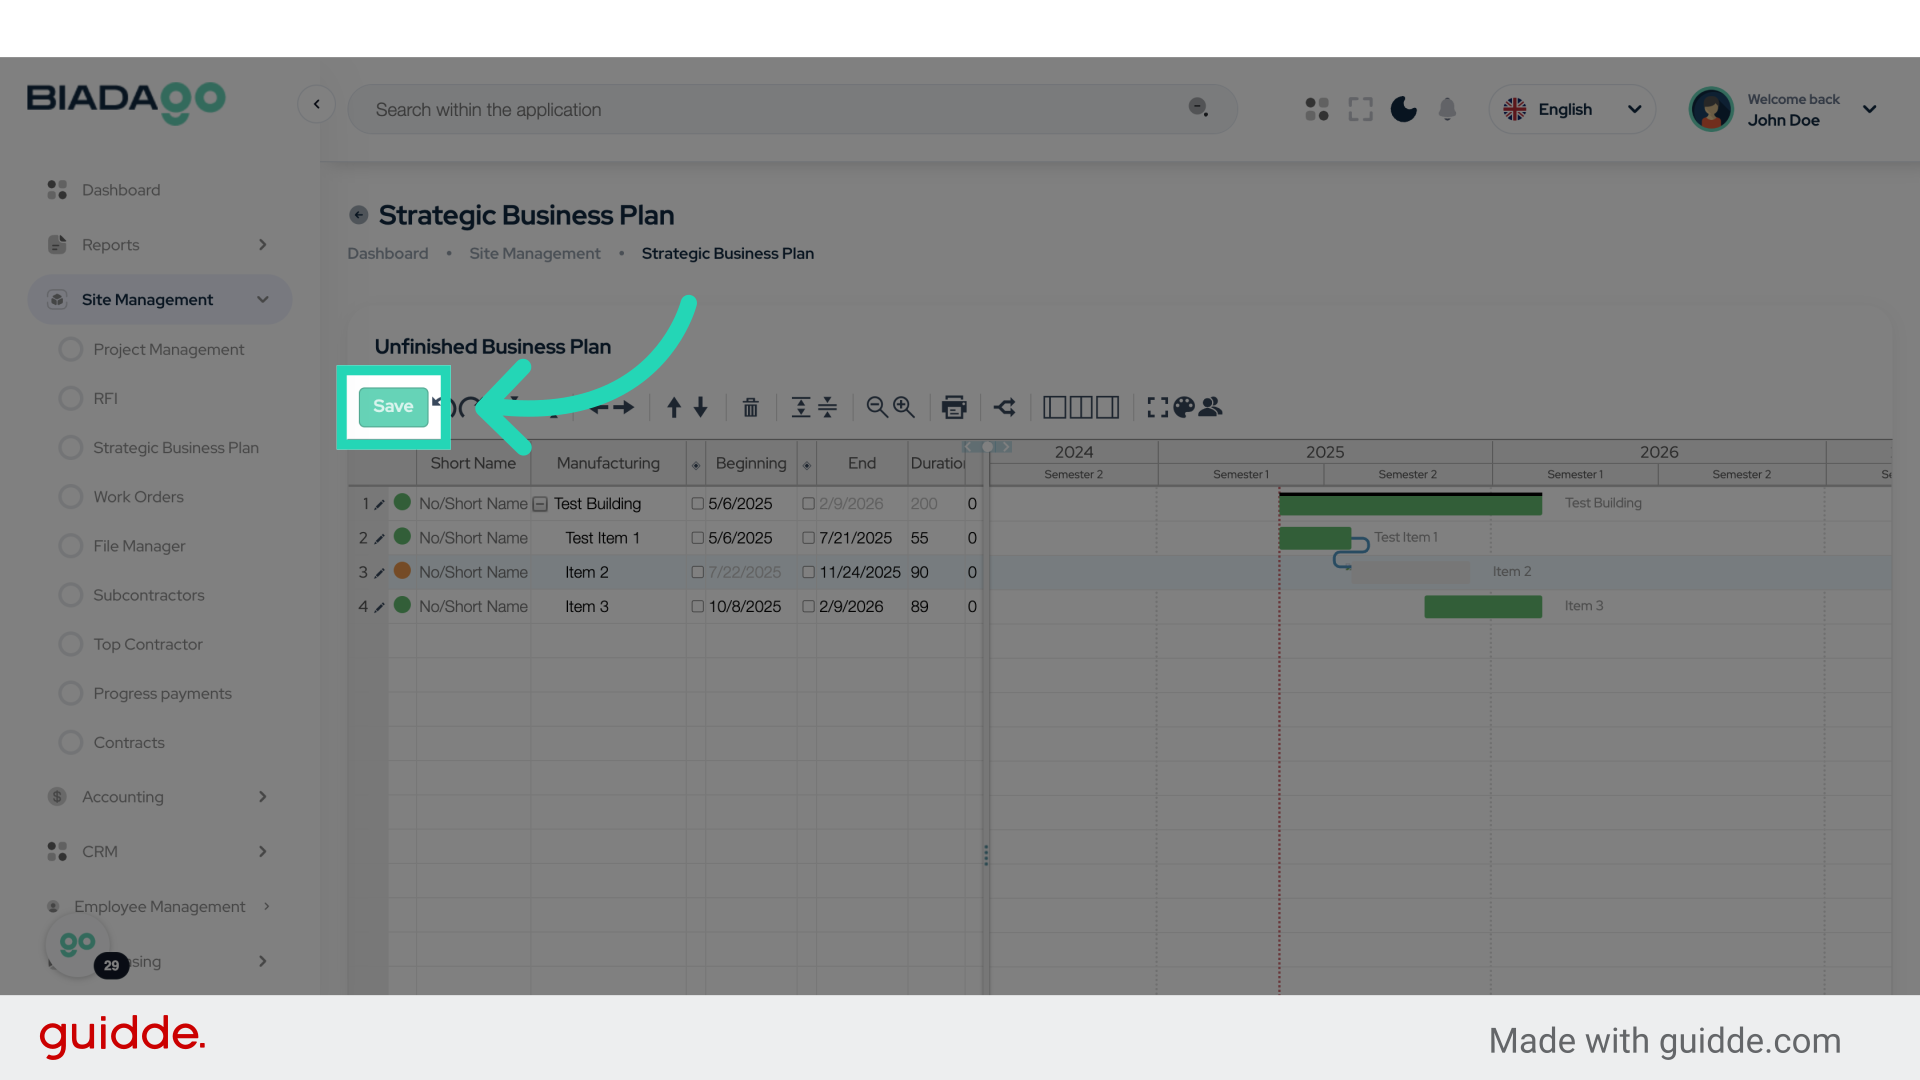
Task: Open the notifications bell
Action: coord(1447,109)
